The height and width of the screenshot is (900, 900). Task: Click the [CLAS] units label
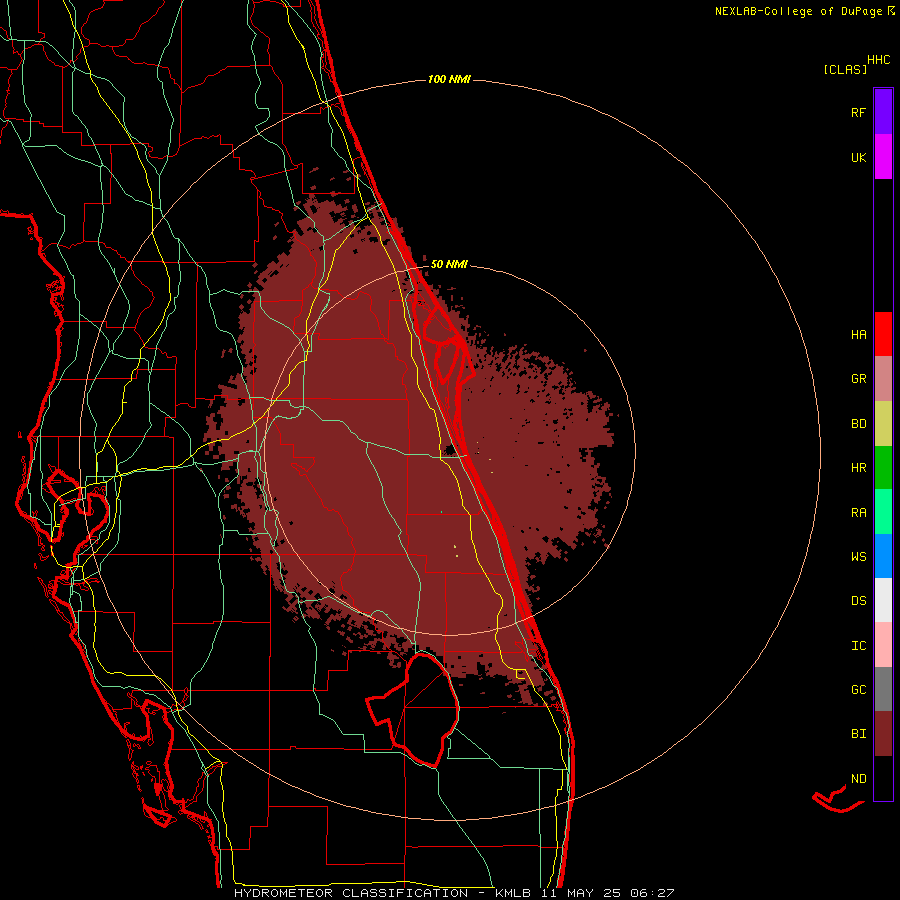coord(845,69)
